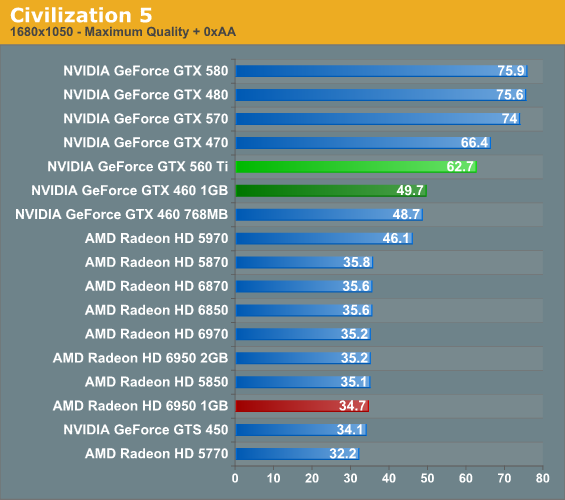Click the 66.4 value on GTX 470 bar
Viewport: 565px width, 500px height.
[x=475, y=143]
